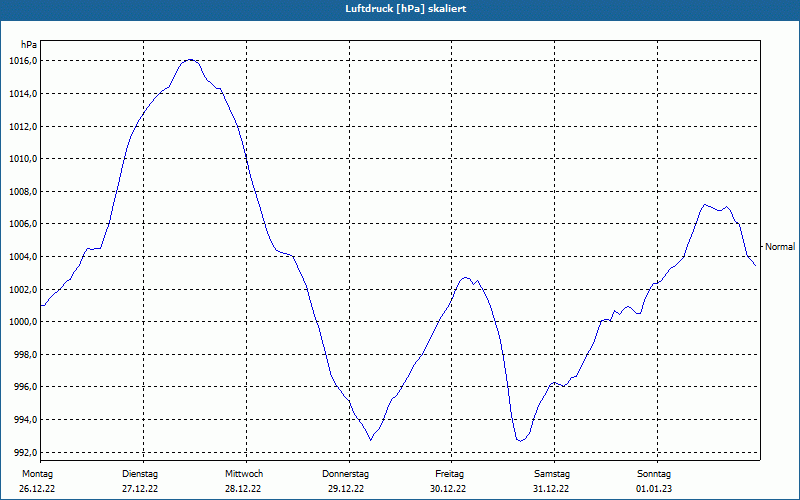Click the 1006,0 axis value
Image resolution: width=800 pixels, height=500 pixels.
click(23, 224)
